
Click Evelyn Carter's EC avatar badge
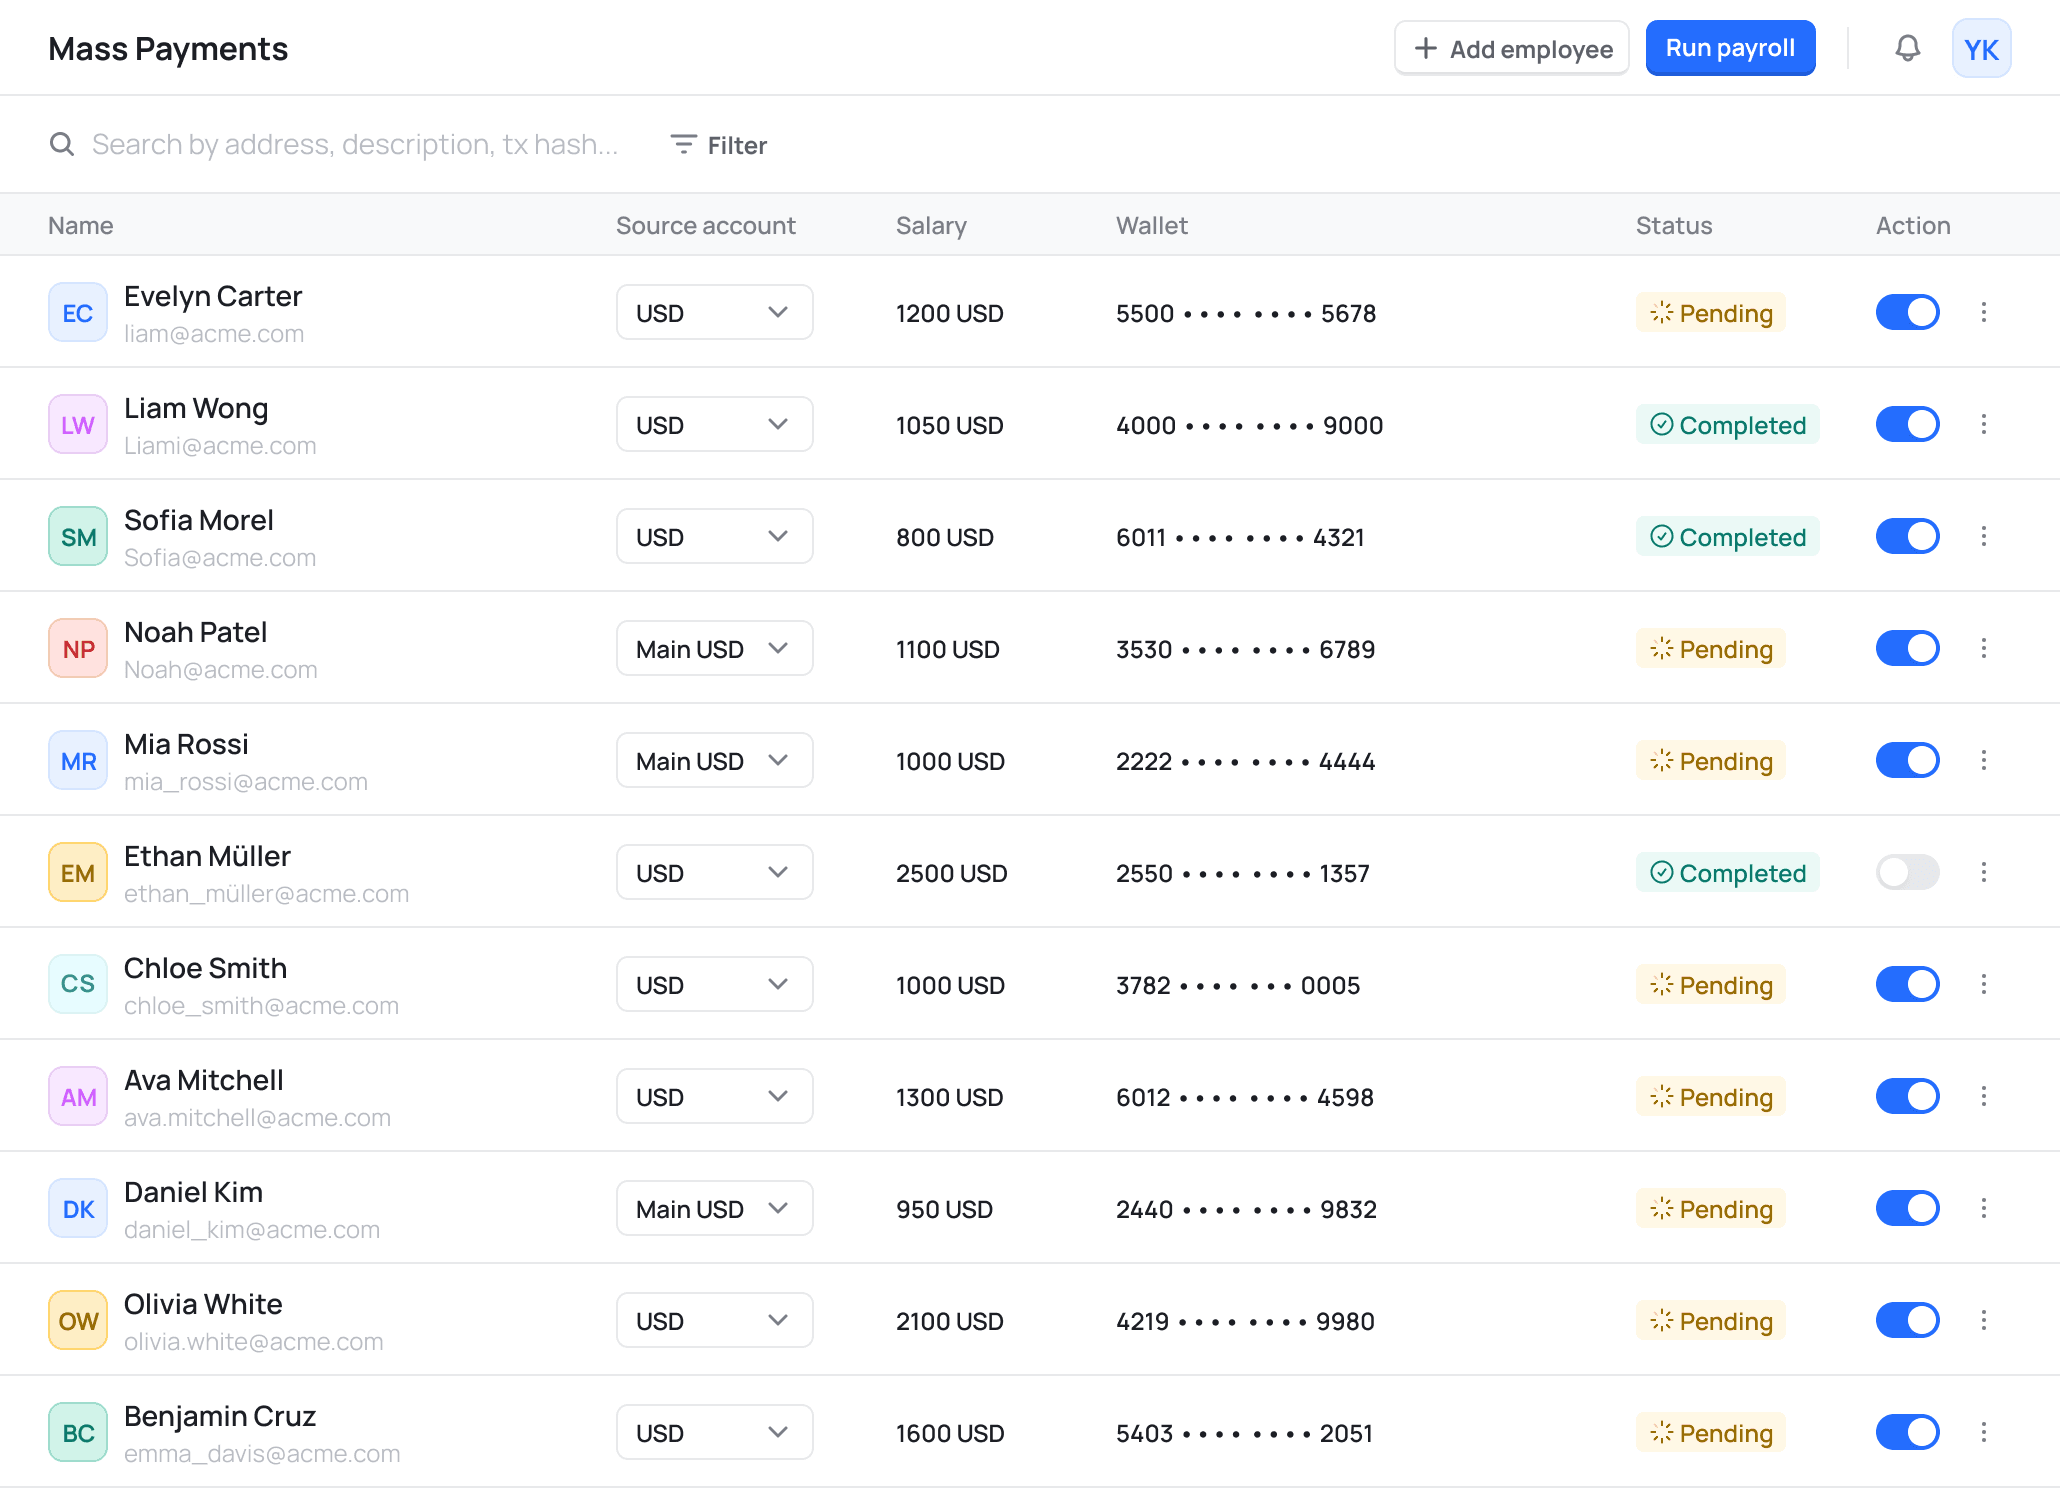[x=77, y=312]
